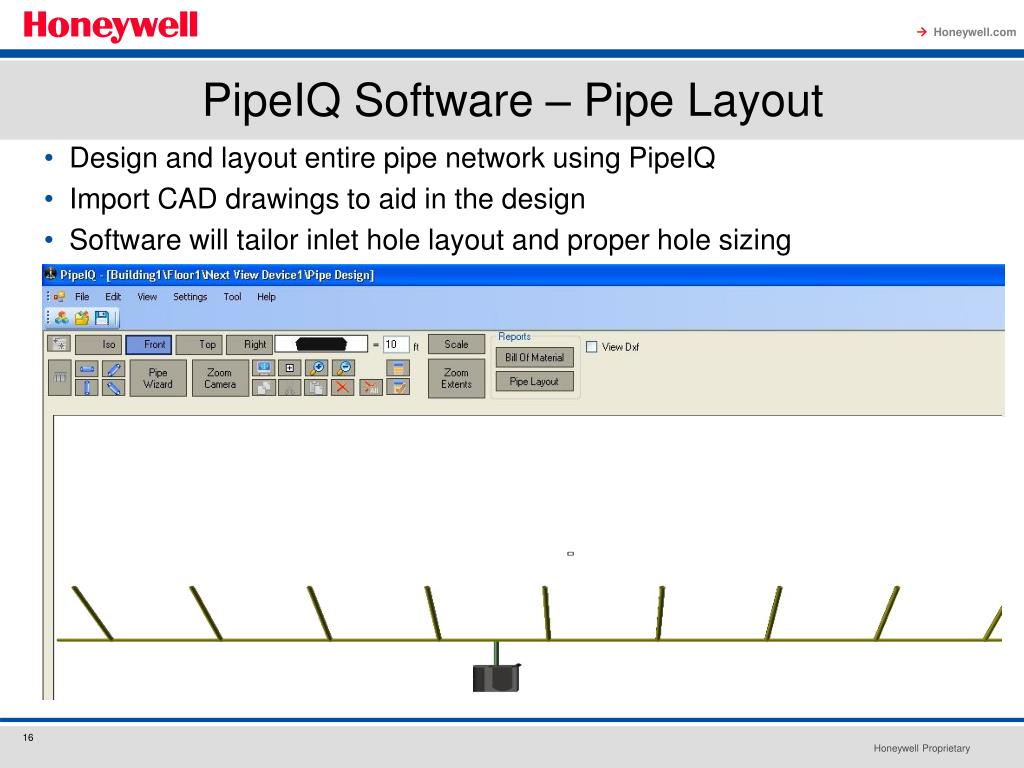Image resolution: width=1024 pixels, height=768 pixels.
Task: Click the selection pointer tool icon
Action: pyautogui.click(x=59, y=344)
